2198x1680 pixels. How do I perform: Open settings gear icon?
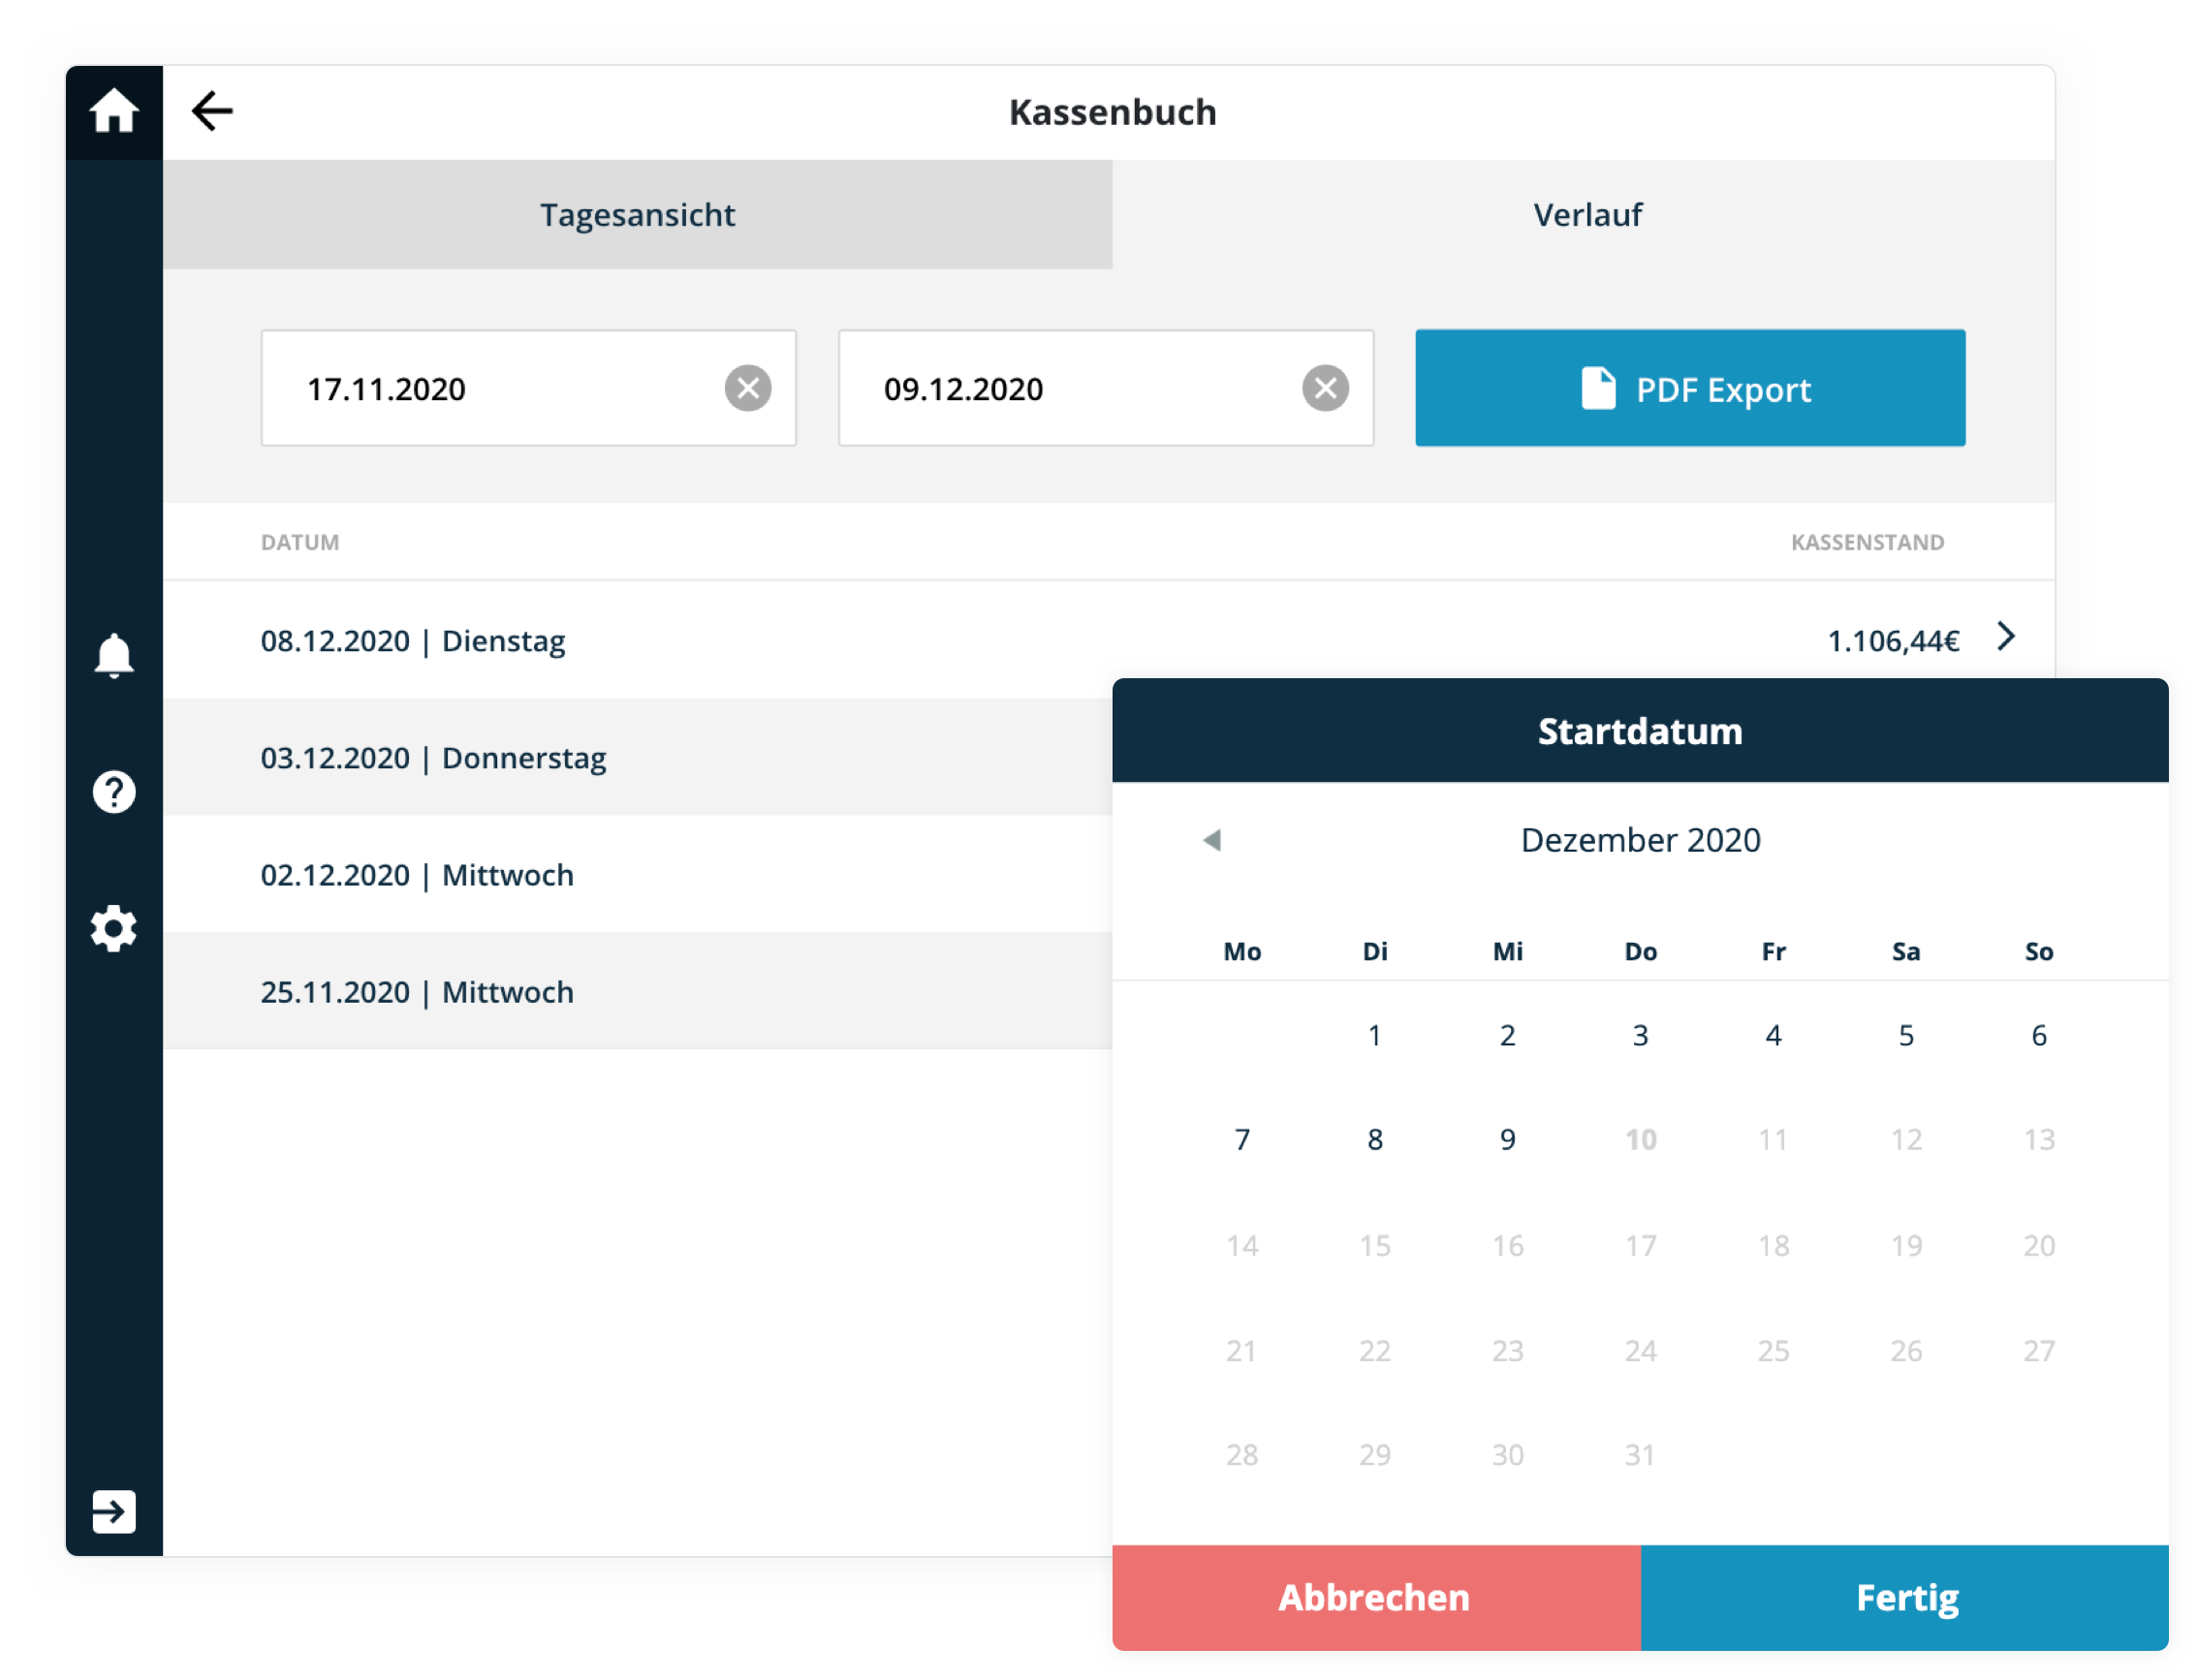pyautogui.click(x=113, y=929)
